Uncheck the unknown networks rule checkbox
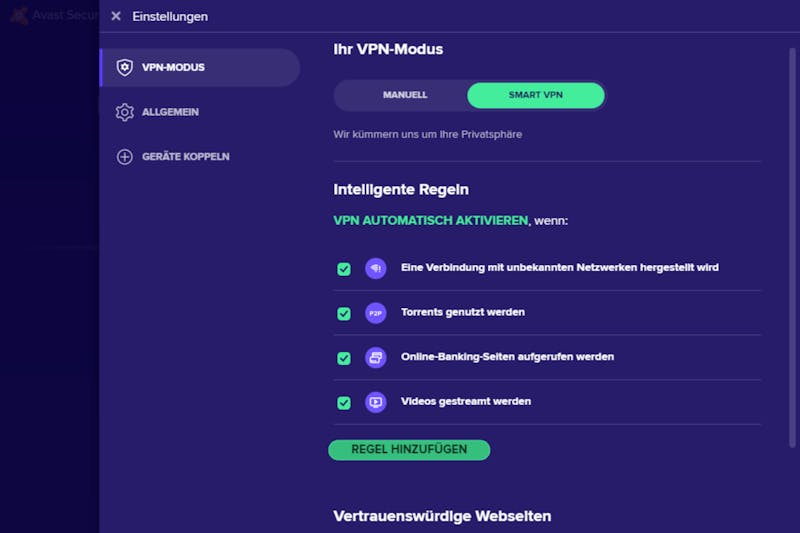Screen dimensions: 800x533 (344, 269)
